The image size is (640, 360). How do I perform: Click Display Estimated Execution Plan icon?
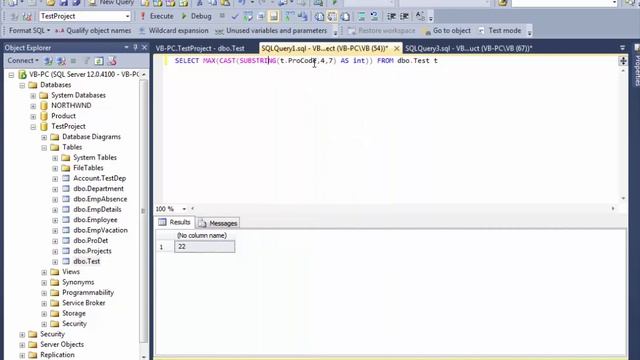pos(248,16)
